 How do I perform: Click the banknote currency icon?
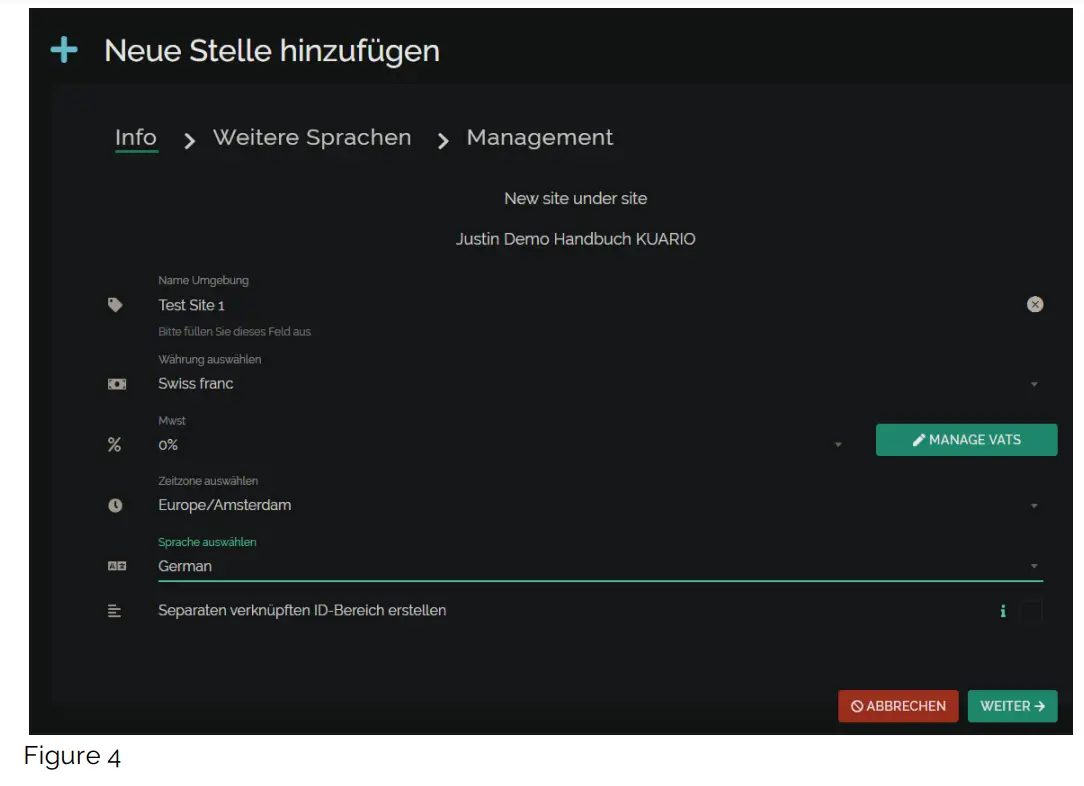pos(116,384)
